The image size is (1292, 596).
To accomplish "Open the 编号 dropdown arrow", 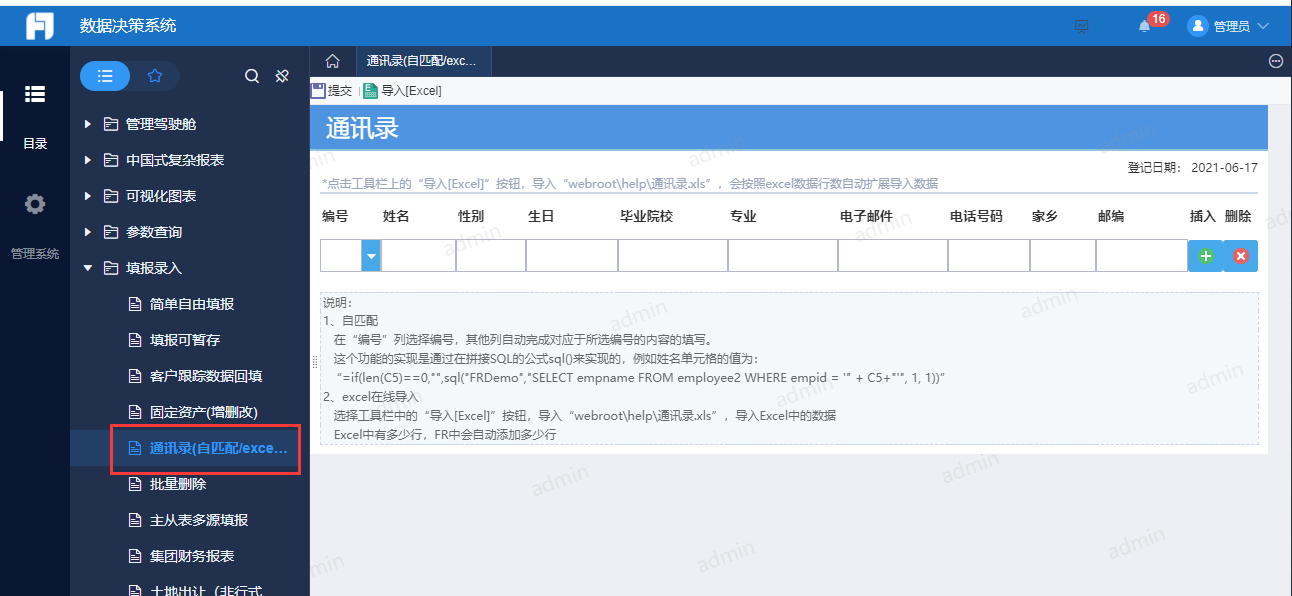I will click(371, 256).
